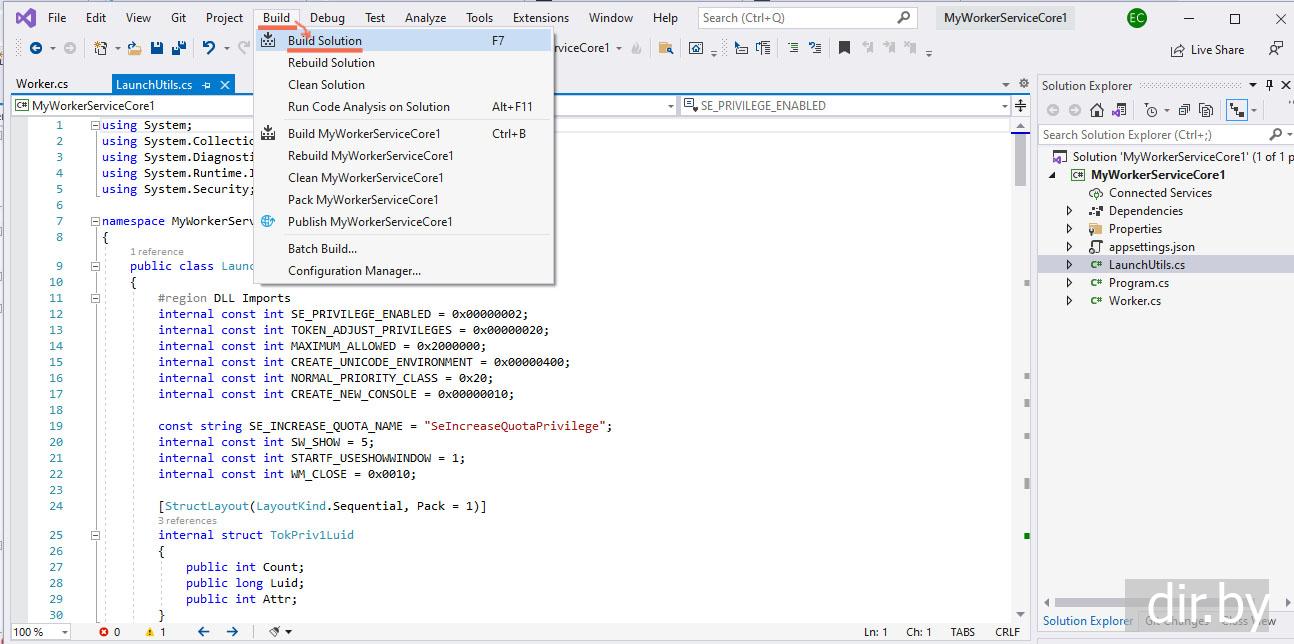
Task: Click the Undo toolbar icon
Action: [208, 48]
